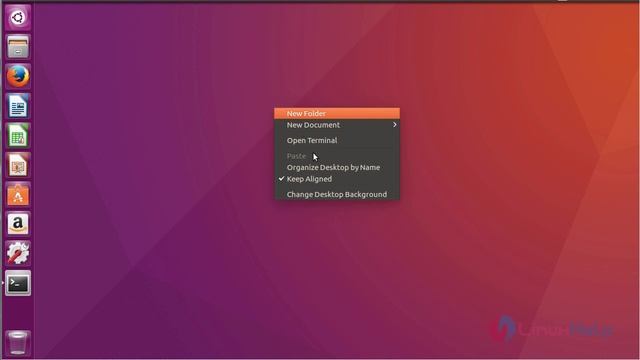The width and height of the screenshot is (640, 360).
Task: Switch to the Terminal launcher icon
Action: (18, 283)
